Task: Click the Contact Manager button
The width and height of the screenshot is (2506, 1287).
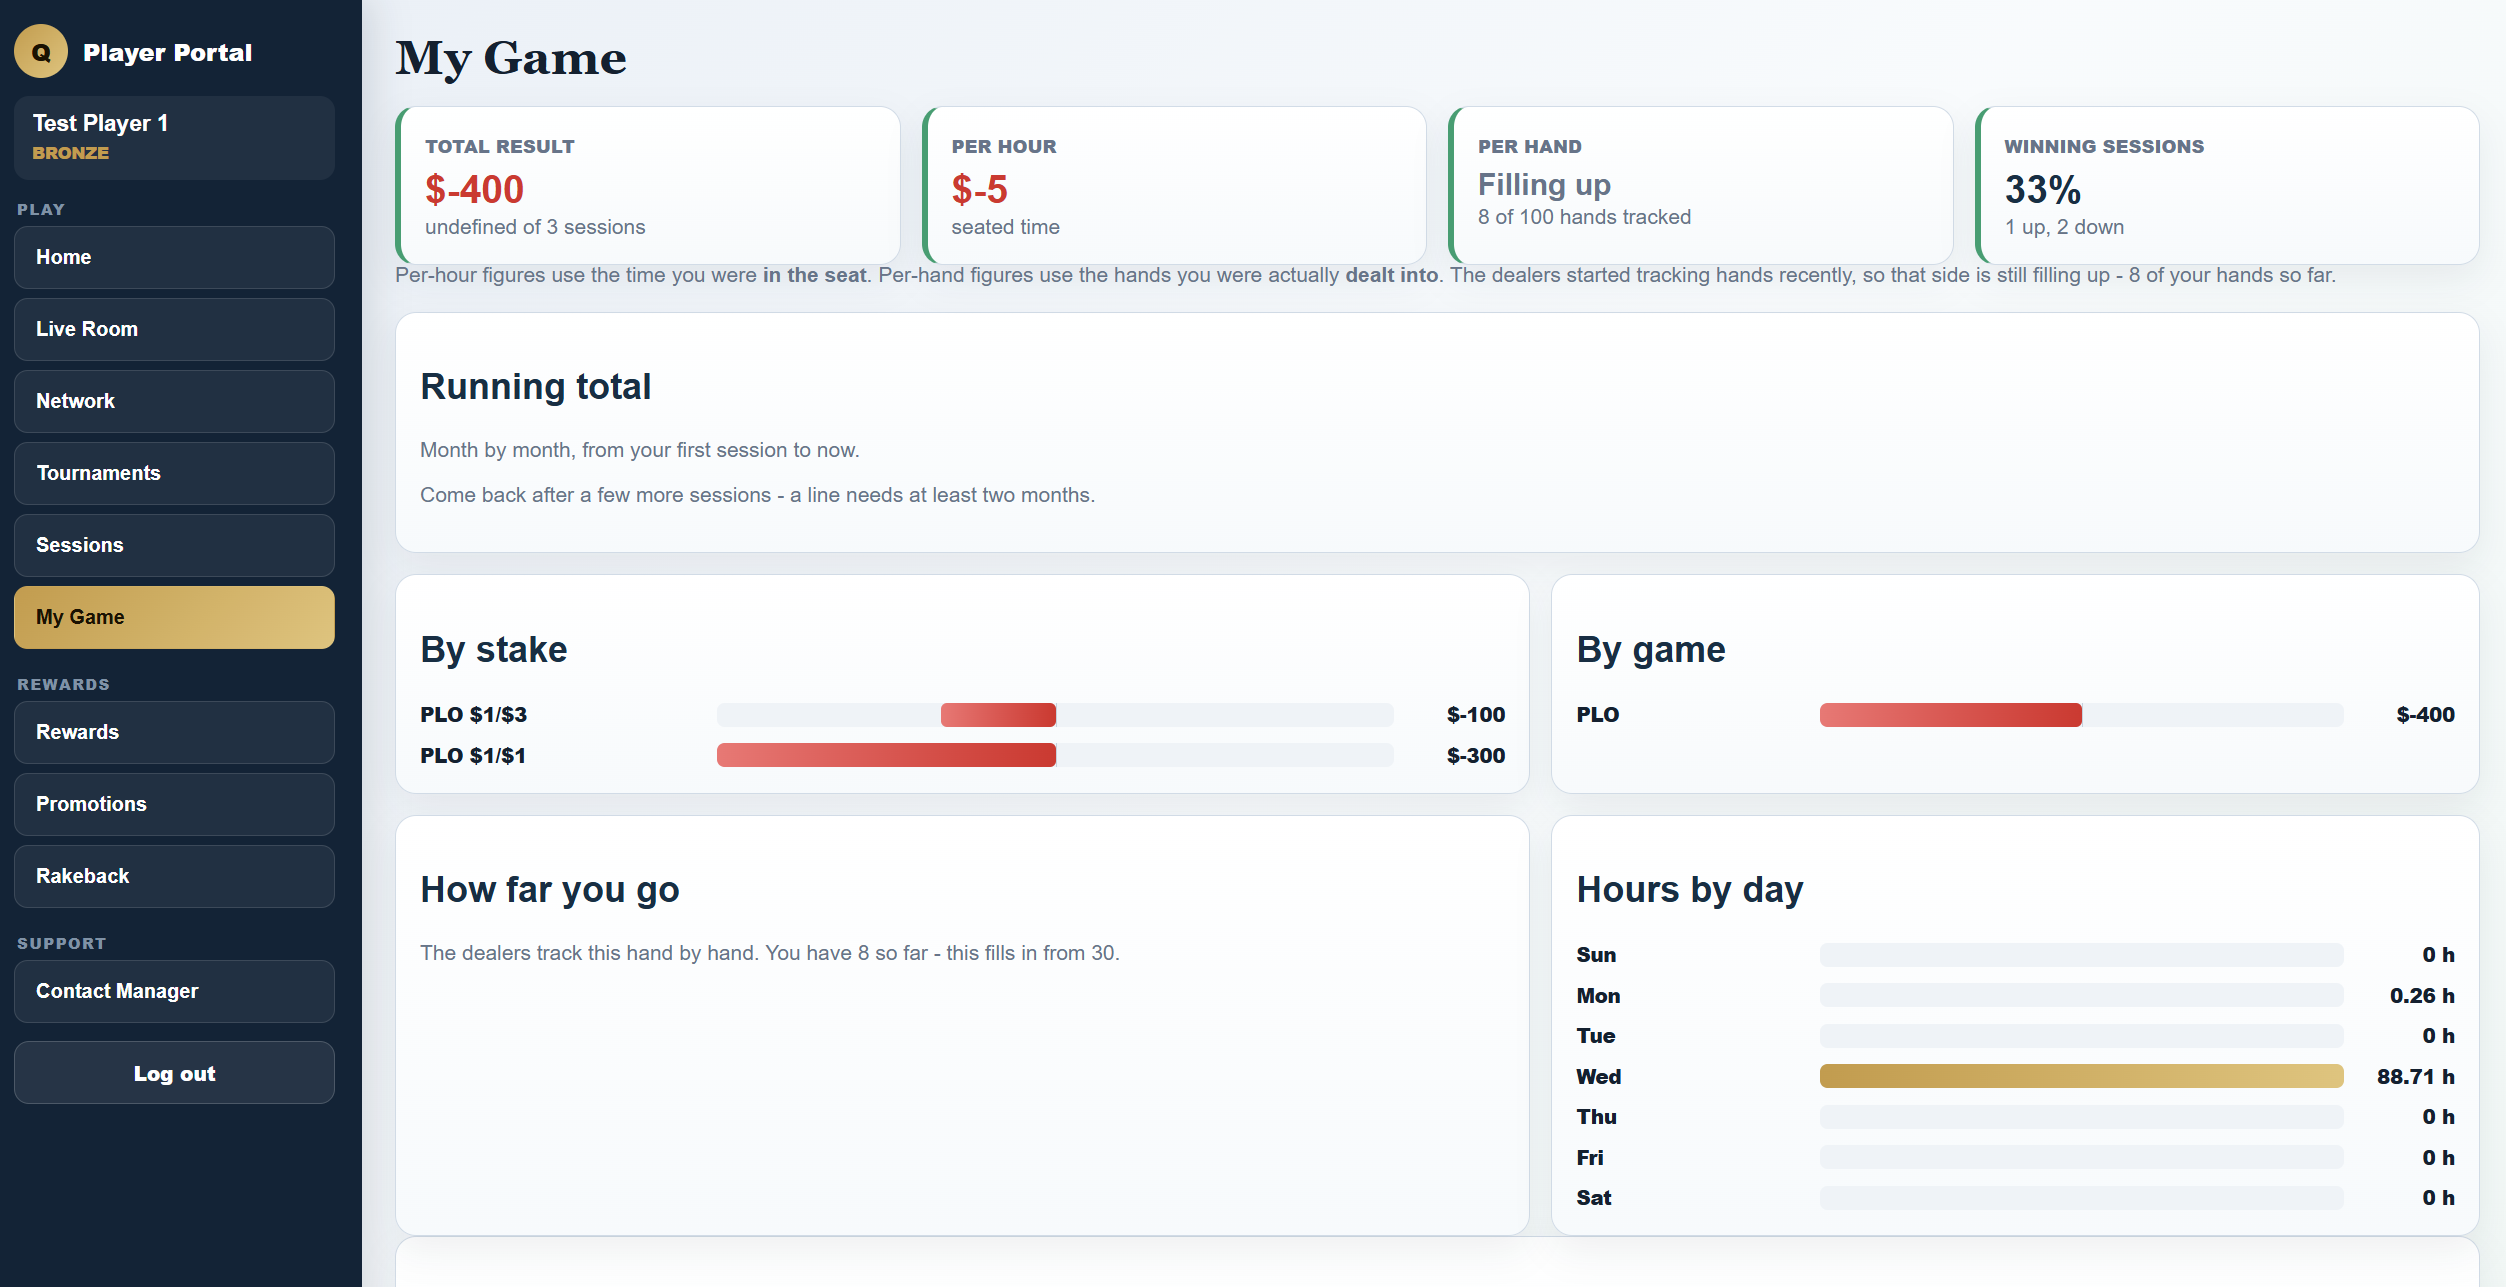Action: 174,991
